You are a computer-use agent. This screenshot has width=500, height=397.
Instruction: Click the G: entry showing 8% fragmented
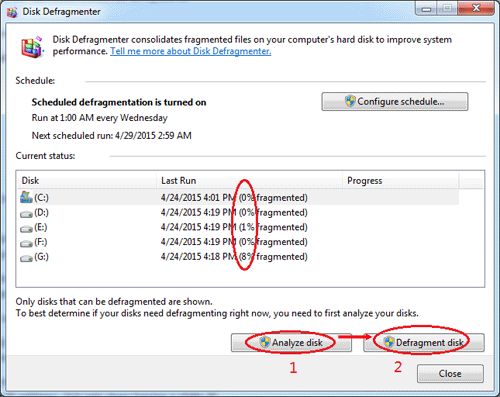click(234, 256)
